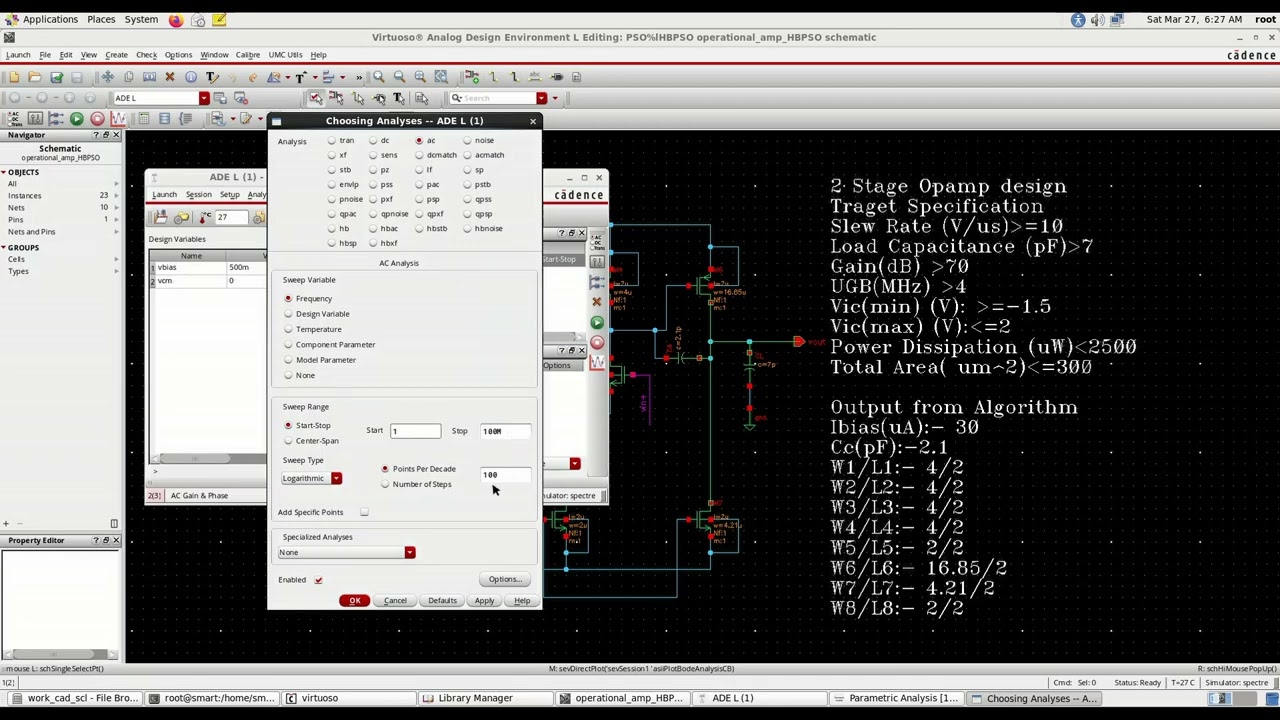
Task: Click the OK button
Action: click(355, 601)
